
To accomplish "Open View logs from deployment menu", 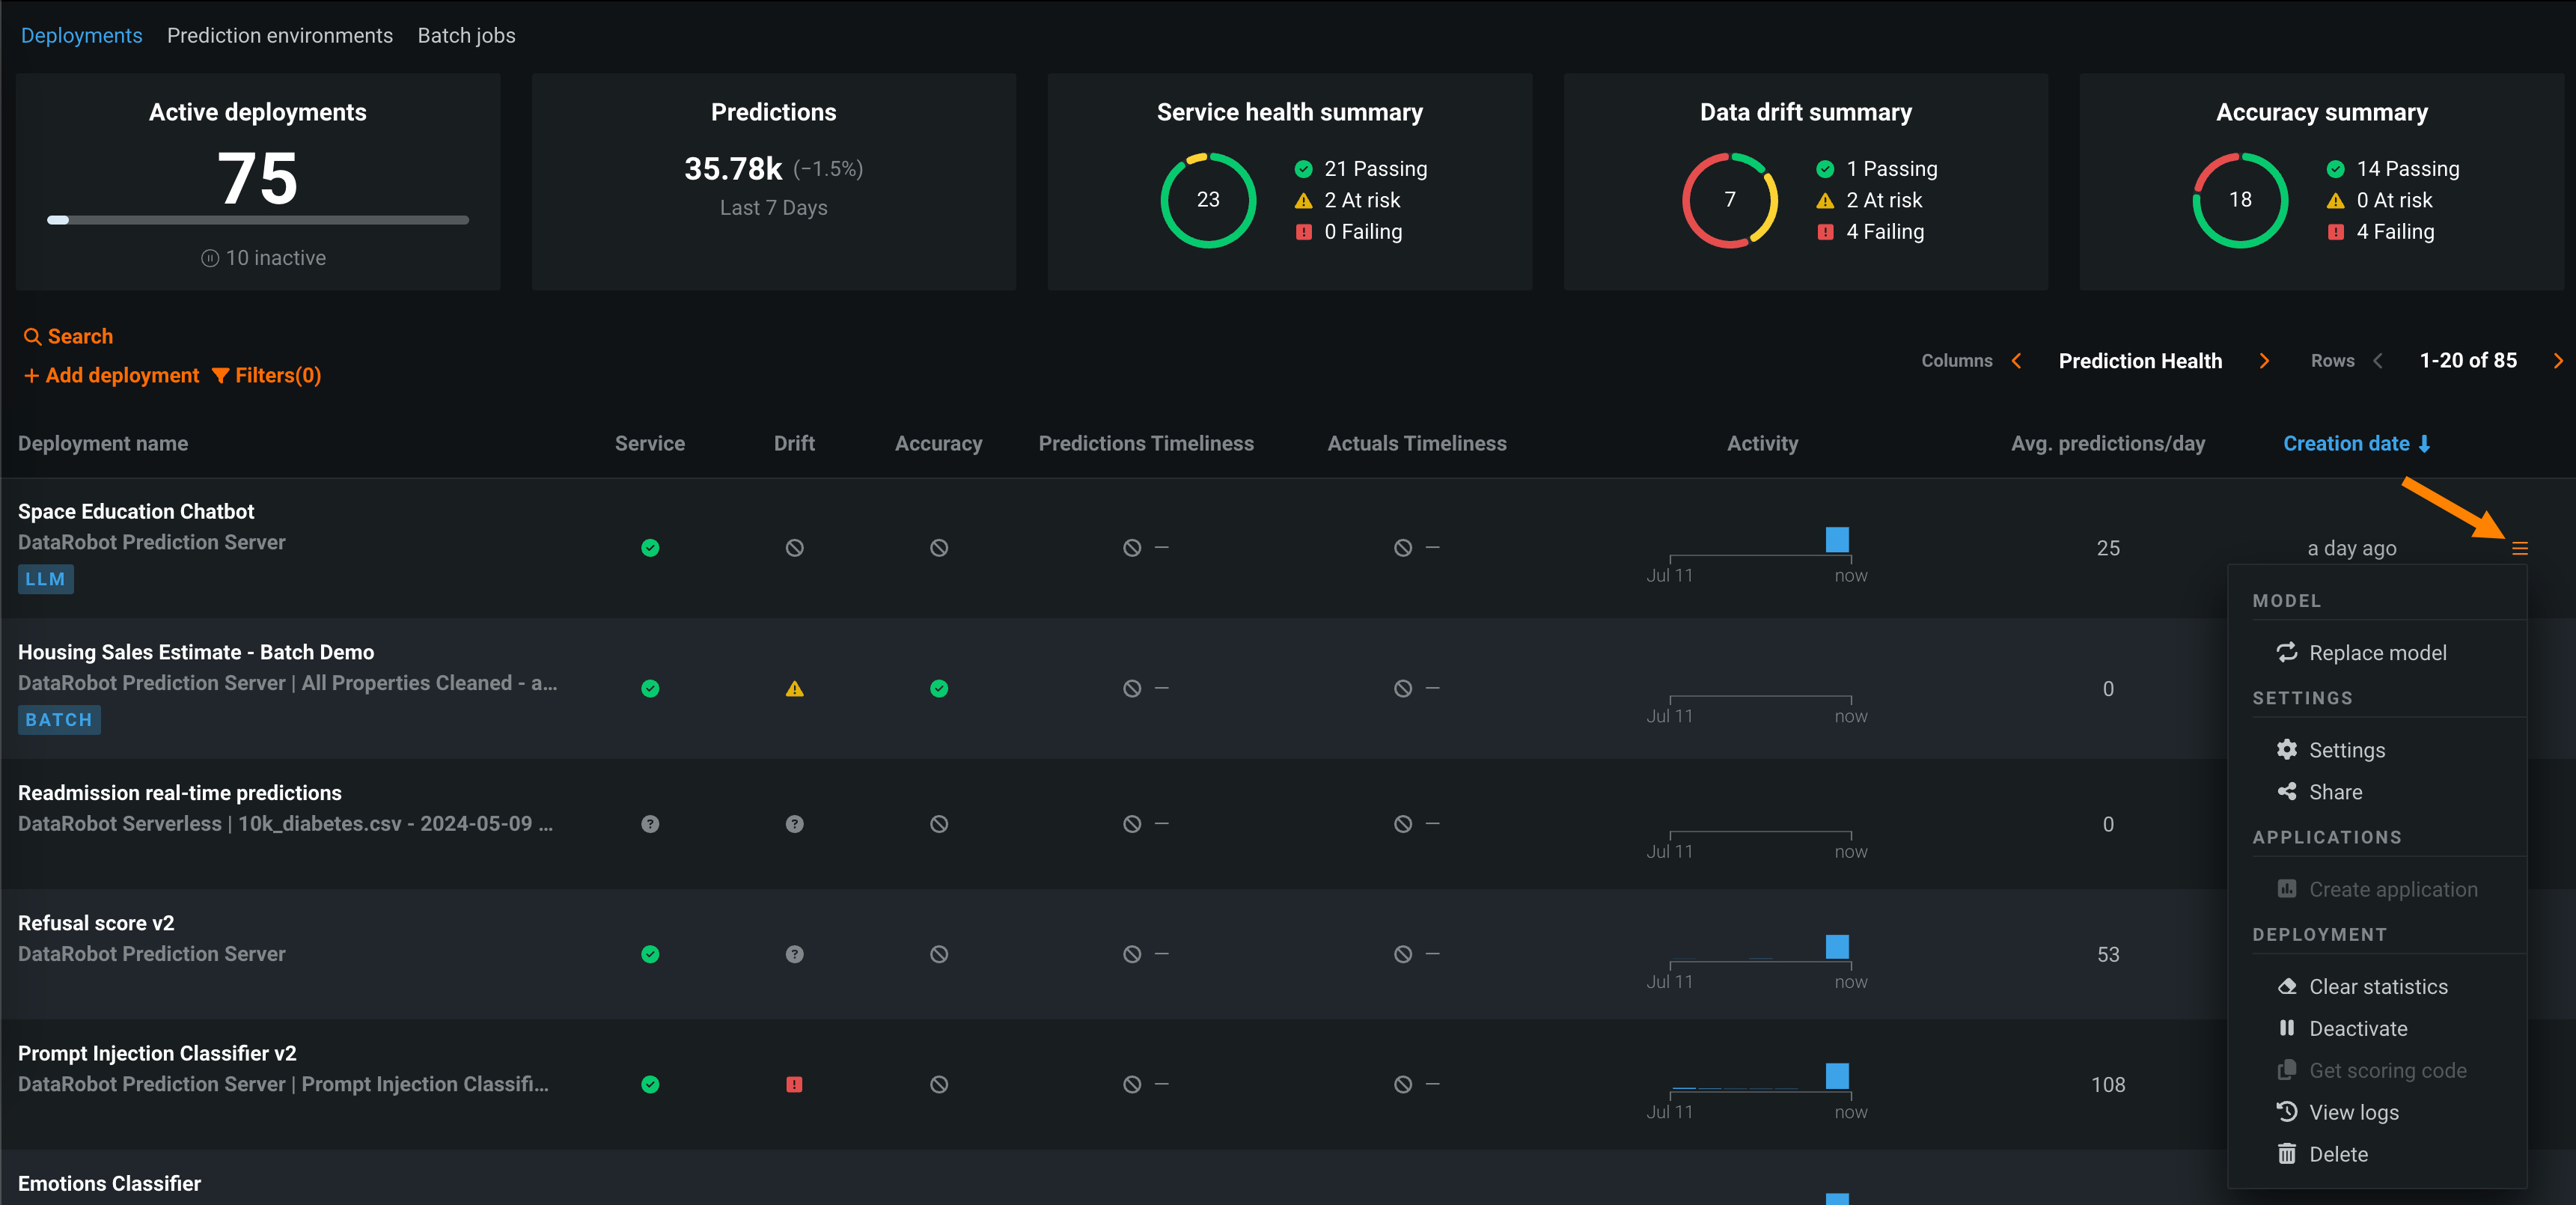I will click(2352, 1113).
